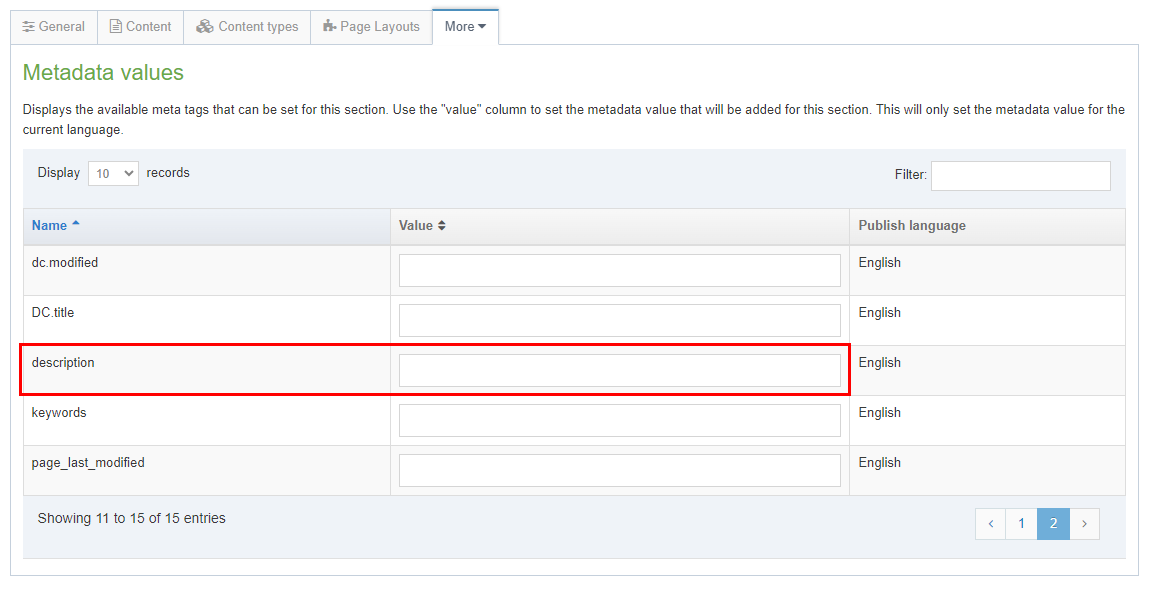
Task: Select pagination page 2
Action: coord(1053,524)
